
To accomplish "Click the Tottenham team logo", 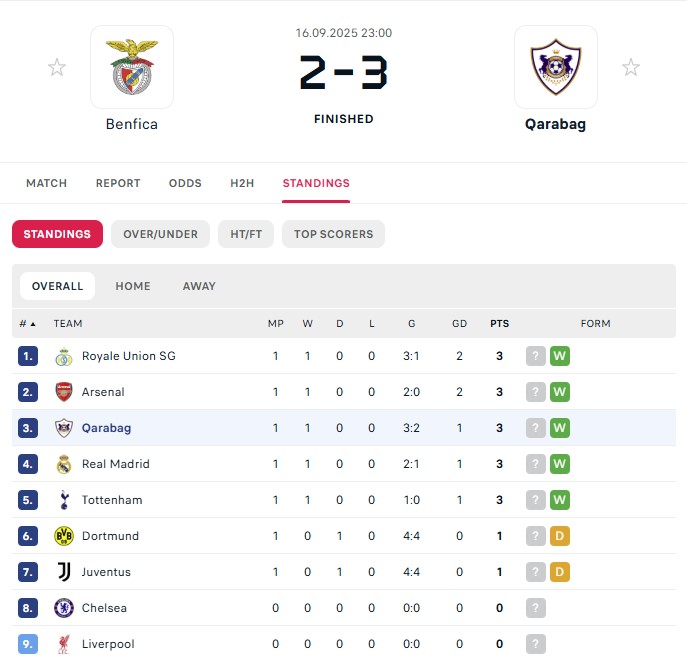I will click(x=64, y=500).
